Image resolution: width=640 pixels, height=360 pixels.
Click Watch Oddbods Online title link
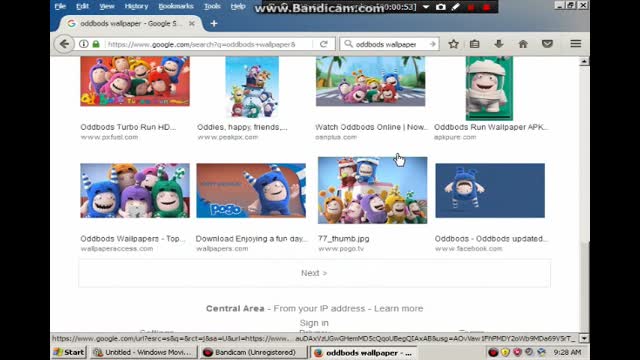pyautogui.click(x=372, y=127)
